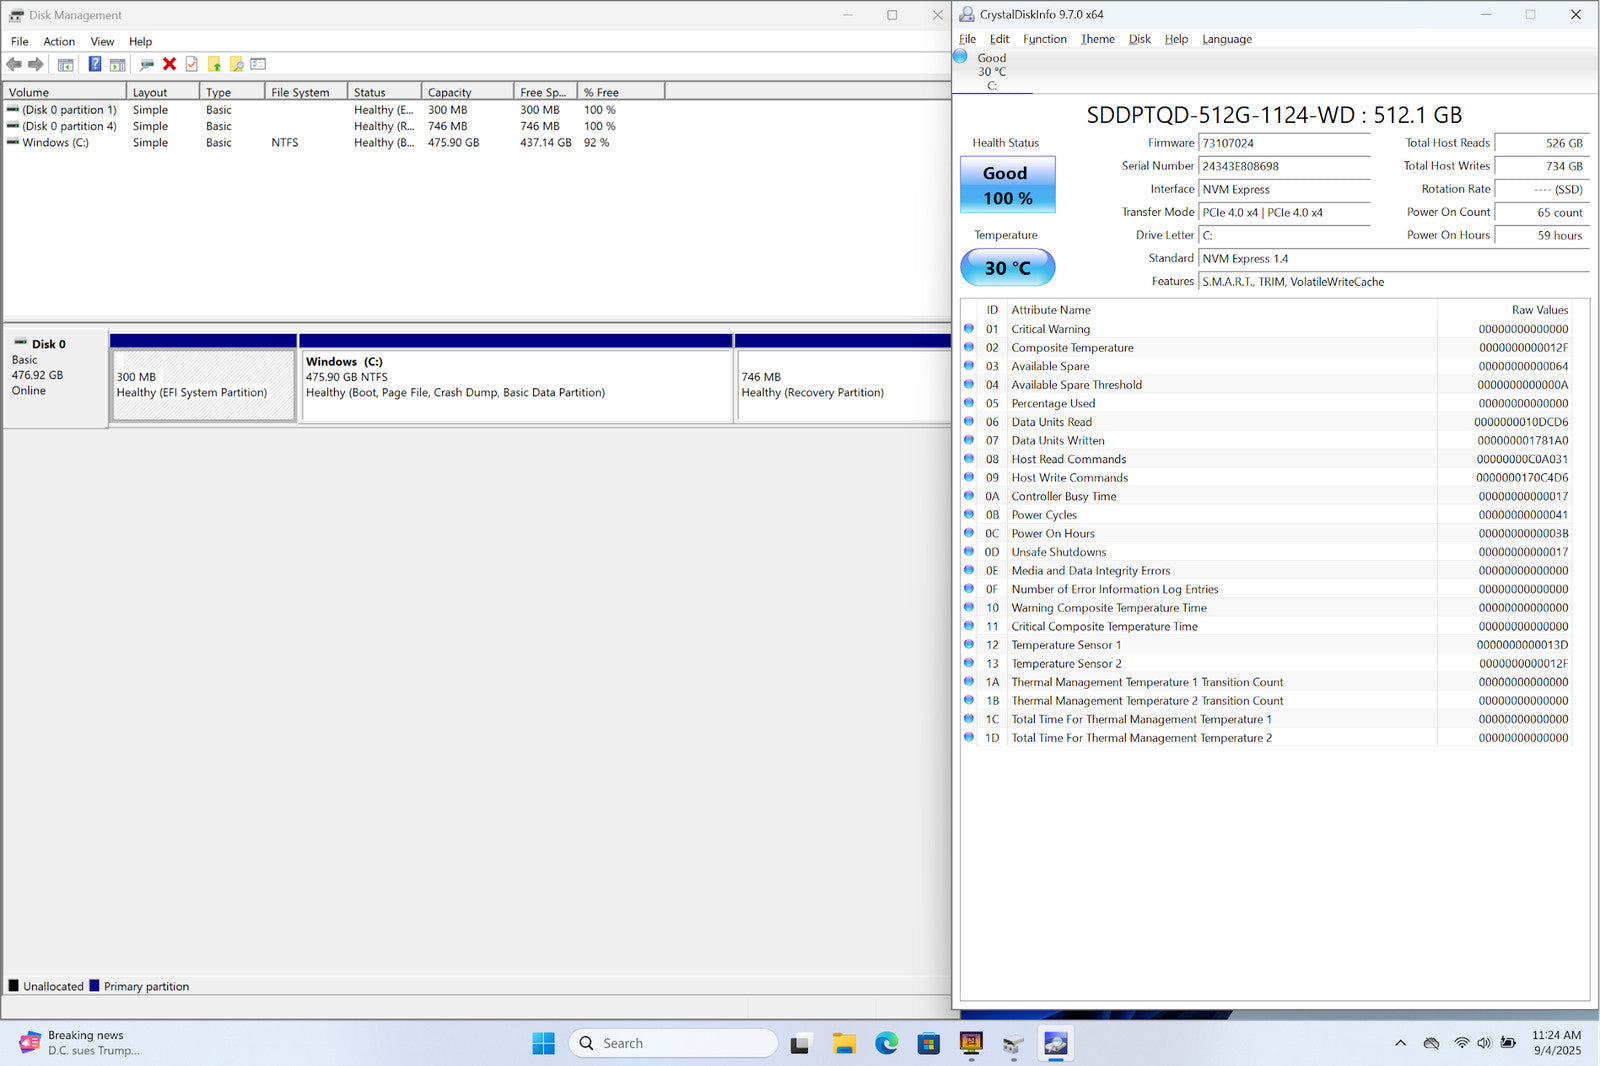This screenshot has width=1600, height=1066.
Task: Click the speaker volume tray icon
Action: pyautogui.click(x=1484, y=1043)
